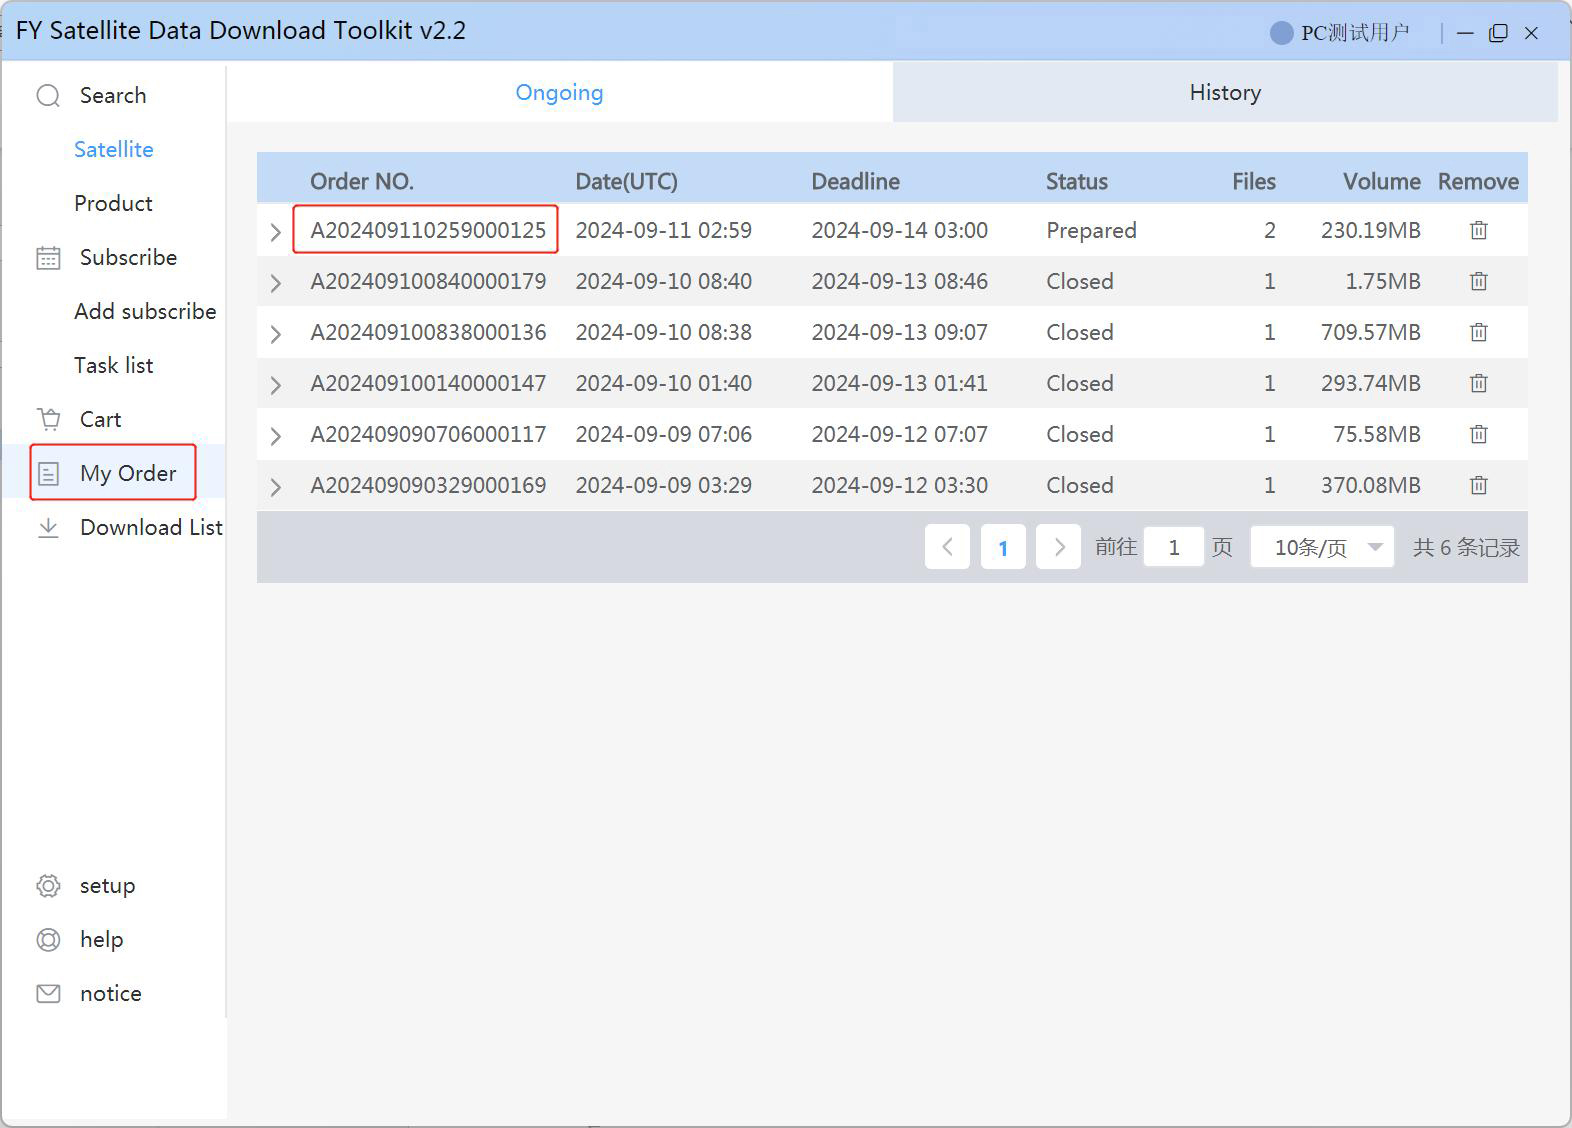
Task: Open the notice envelope icon
Action: (x=48, y=994)
